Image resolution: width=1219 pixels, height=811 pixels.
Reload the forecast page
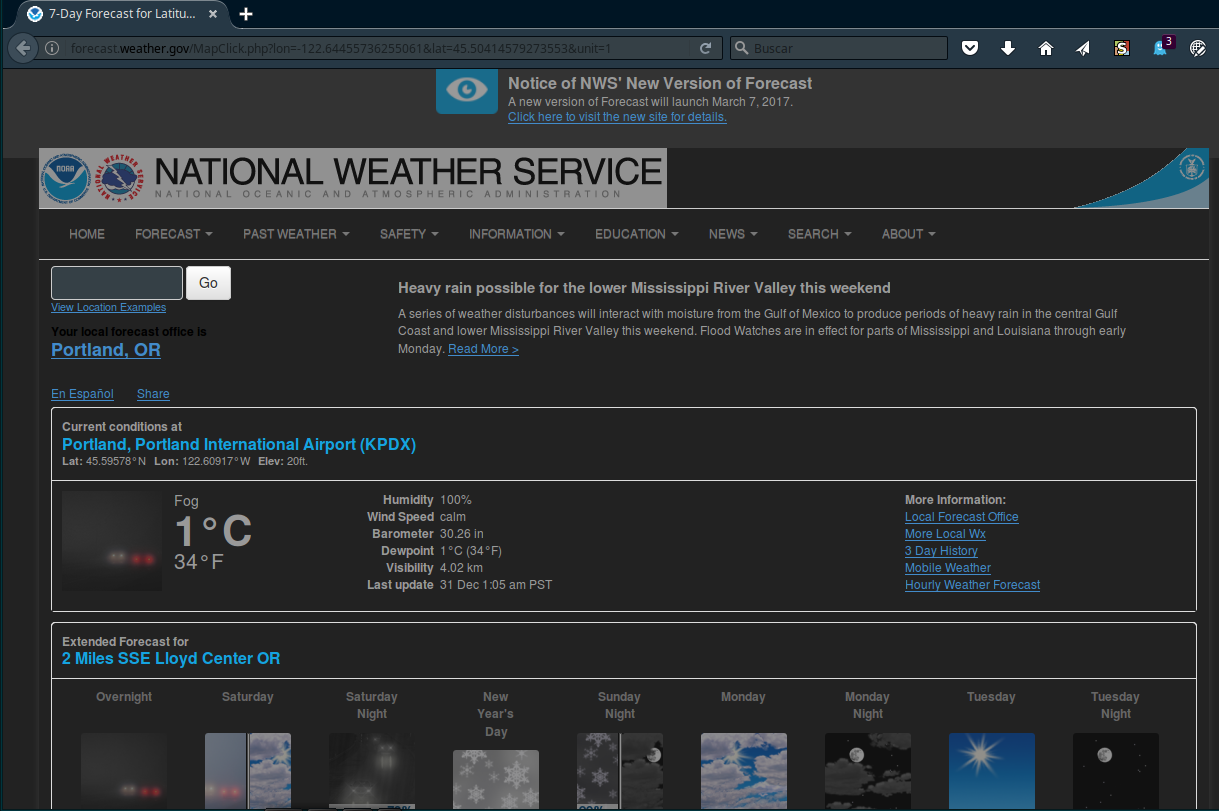pos(704,47)
